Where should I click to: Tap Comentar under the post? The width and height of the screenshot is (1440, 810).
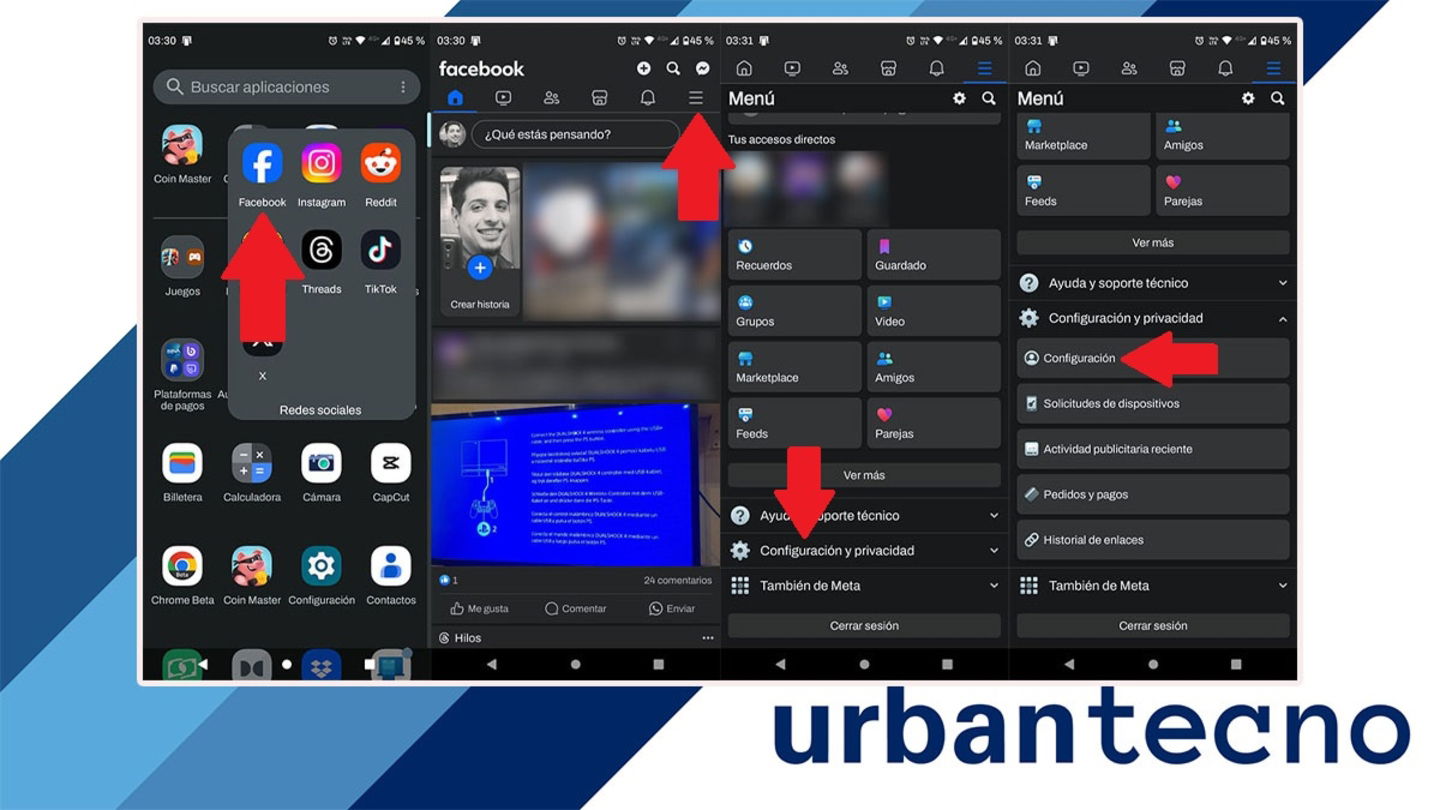[x=575, y=608]
